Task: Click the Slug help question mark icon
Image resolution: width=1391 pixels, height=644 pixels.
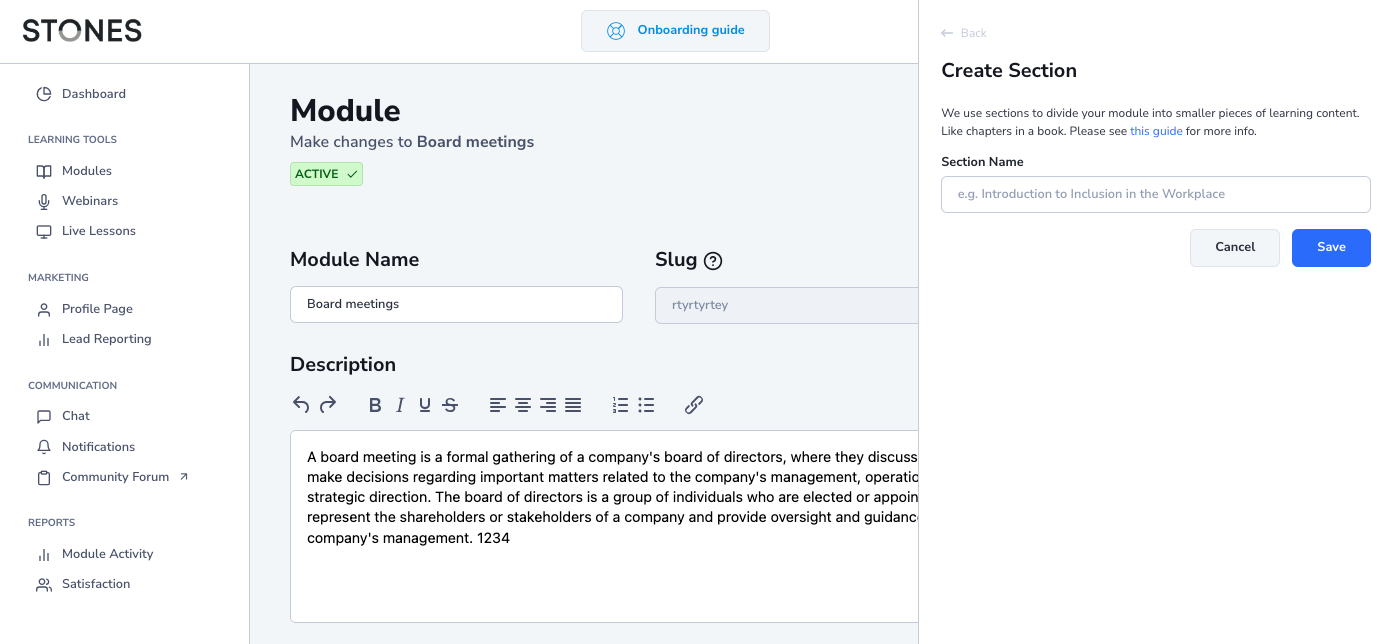Action: tap(713, 261)
